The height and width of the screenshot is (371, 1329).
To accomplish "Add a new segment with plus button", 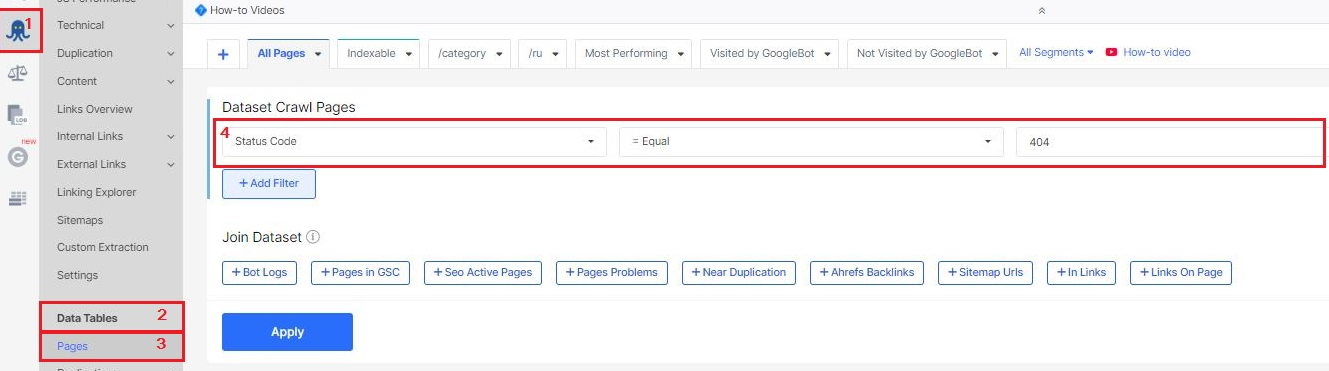I will tap(222, 54).
